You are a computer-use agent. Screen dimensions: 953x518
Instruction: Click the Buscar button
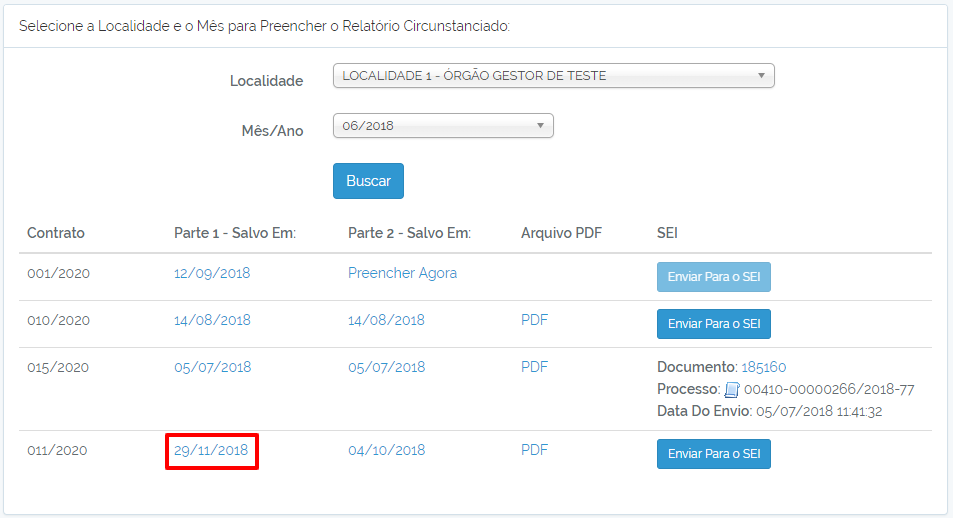[x=368, y=181]
